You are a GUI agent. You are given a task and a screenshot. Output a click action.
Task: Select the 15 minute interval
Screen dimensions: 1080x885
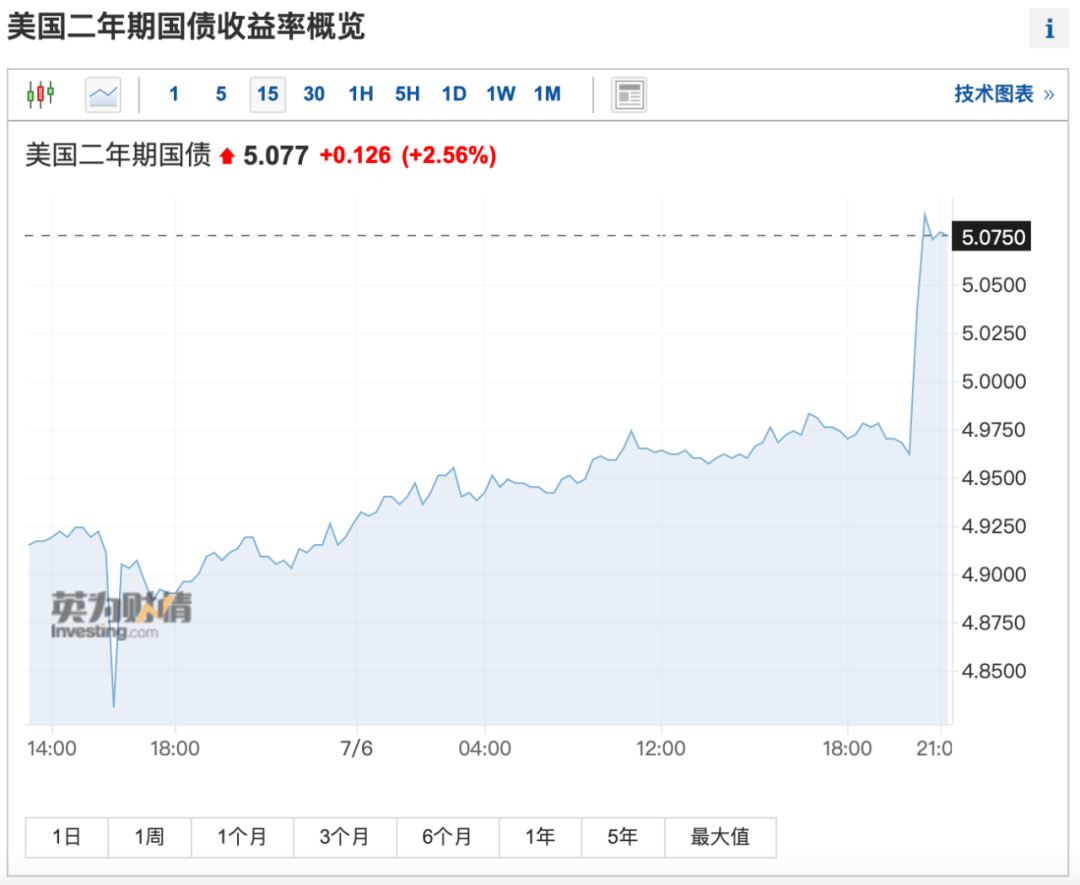(268, 94)
